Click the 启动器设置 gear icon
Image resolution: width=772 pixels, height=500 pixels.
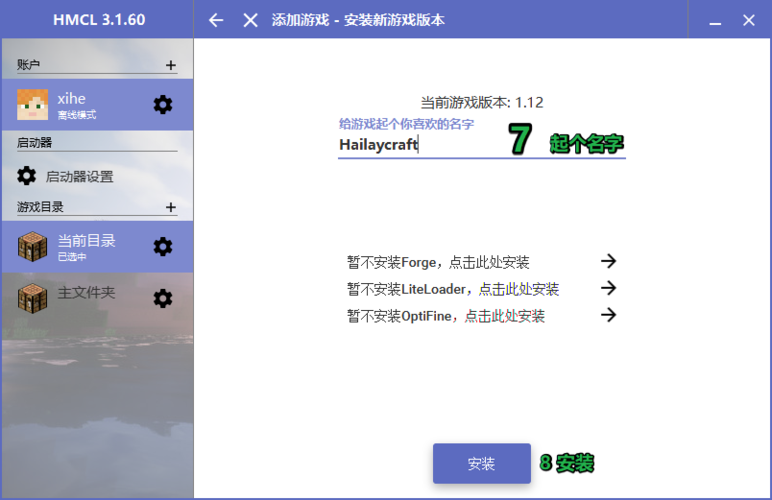(x=26, y=176)
